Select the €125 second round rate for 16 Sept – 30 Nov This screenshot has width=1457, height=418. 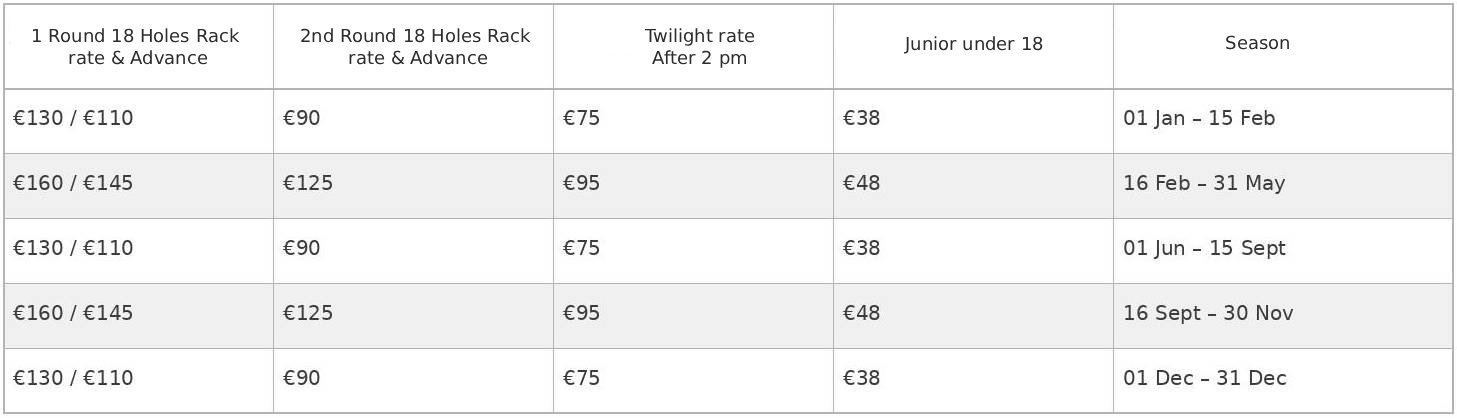point(308,314)
